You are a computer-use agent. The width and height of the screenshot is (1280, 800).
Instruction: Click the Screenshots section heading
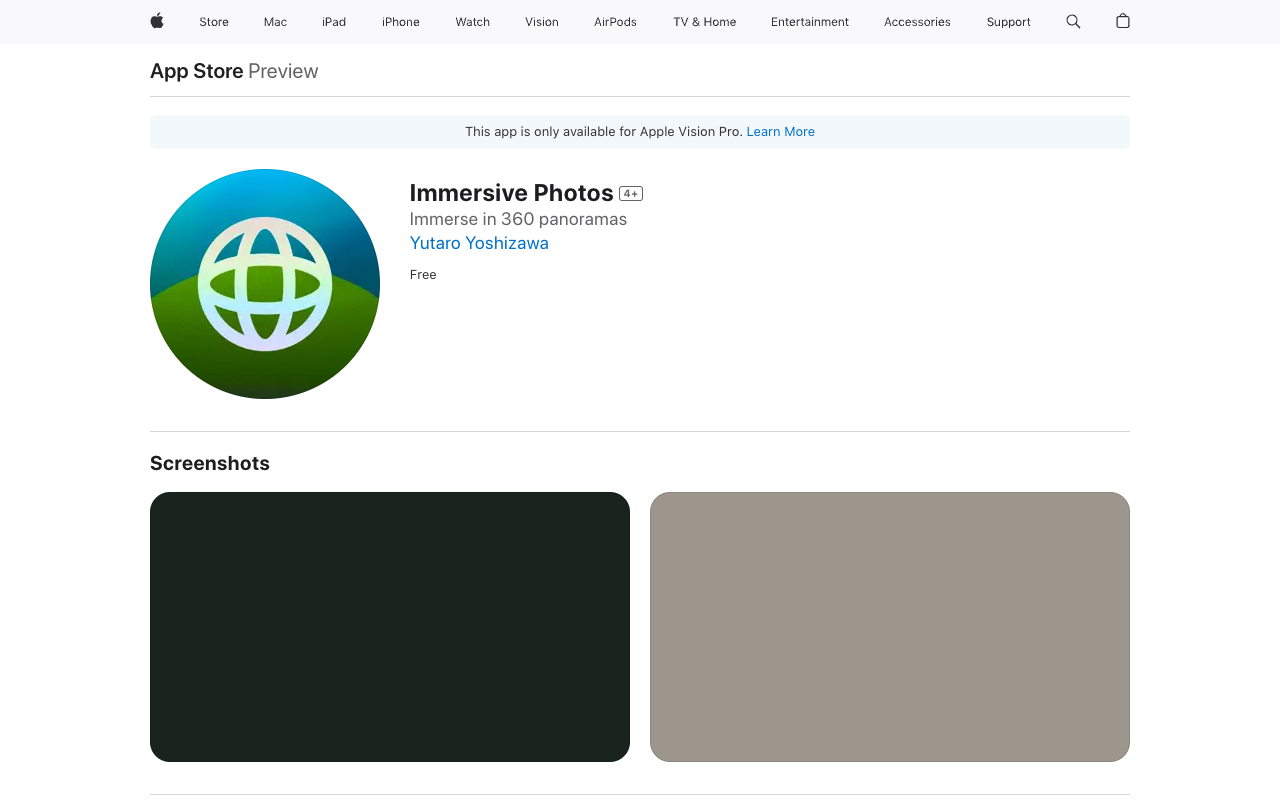(210, 463)
